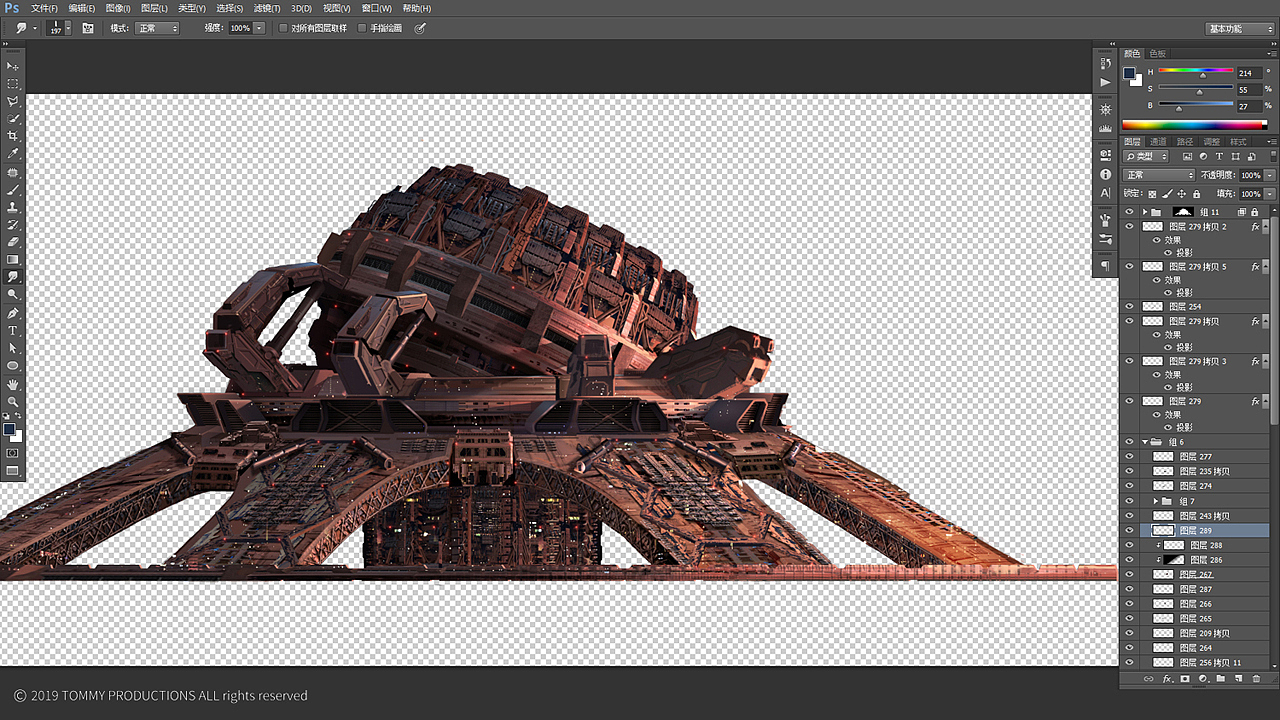Toggle the brush panel icon in options bar
1280x720 pixels.
[x=88, y=28]
